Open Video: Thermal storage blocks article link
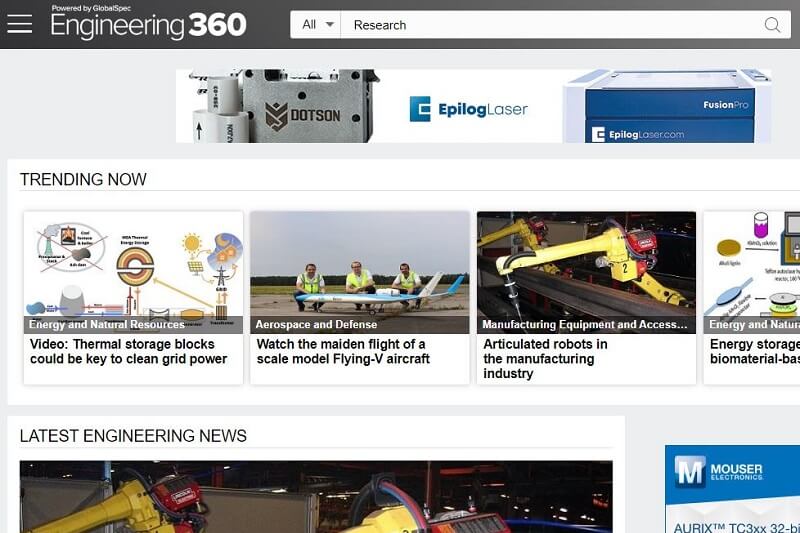Screen dimensions: 800x533 click(129, 351)
